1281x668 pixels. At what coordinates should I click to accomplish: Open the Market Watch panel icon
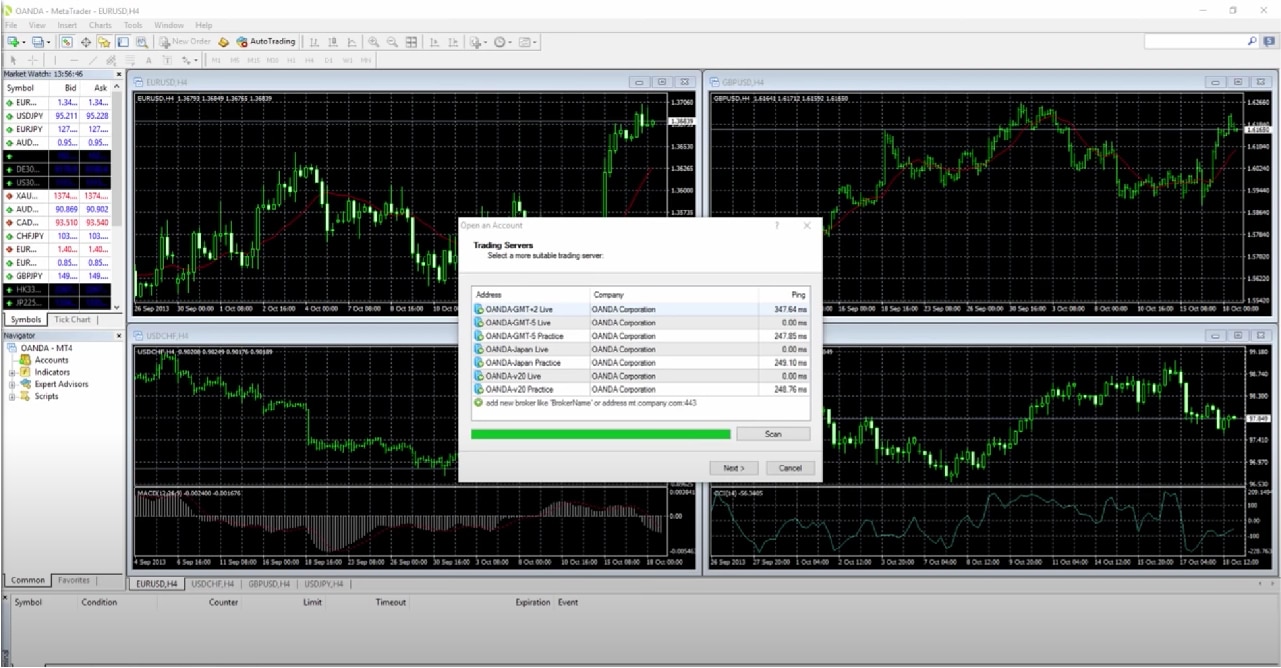click(66, 42)
